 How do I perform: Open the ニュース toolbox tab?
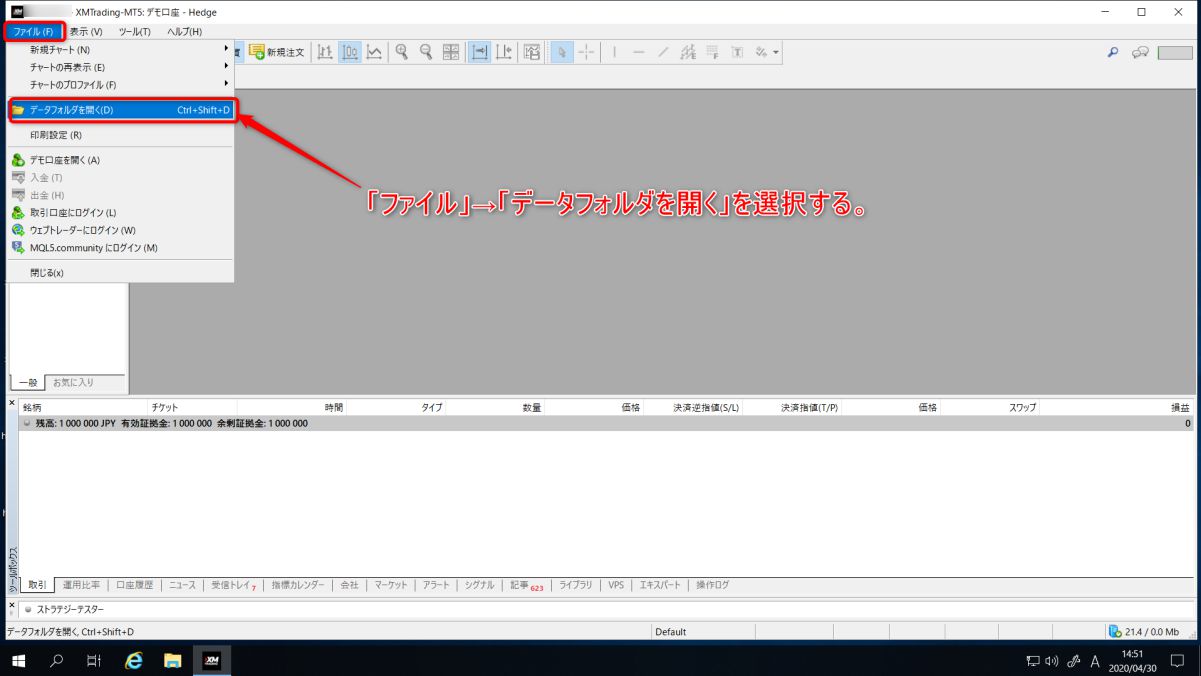(182, 585)
